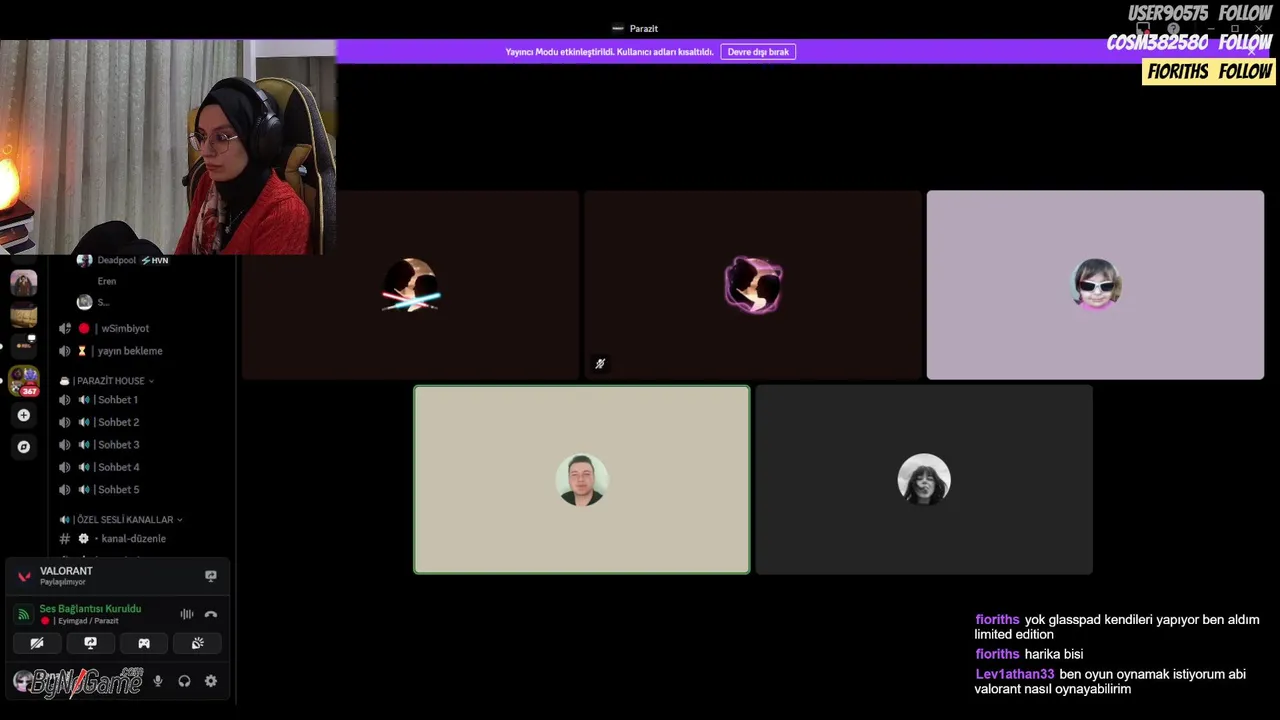Screen dimensions: 1280x720
Task: Click the Devre dışı bırak button
Action: tap(758, 52)
